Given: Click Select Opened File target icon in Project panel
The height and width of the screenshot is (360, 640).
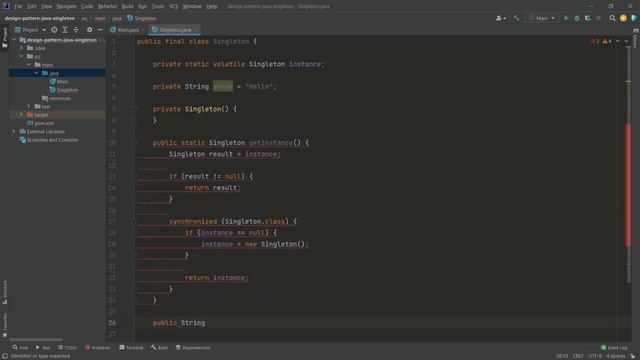Looking at the screenshot, I should tap(54, 30).
